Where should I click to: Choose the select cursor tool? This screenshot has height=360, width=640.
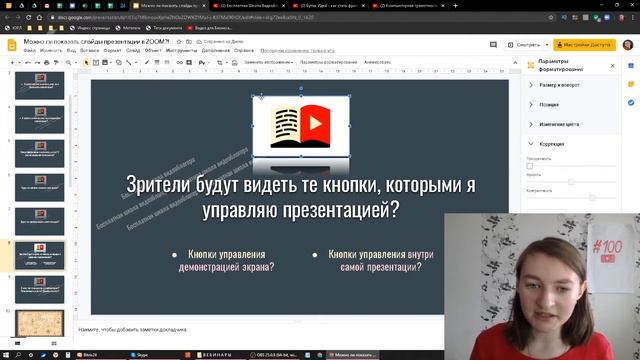[86, 62]
